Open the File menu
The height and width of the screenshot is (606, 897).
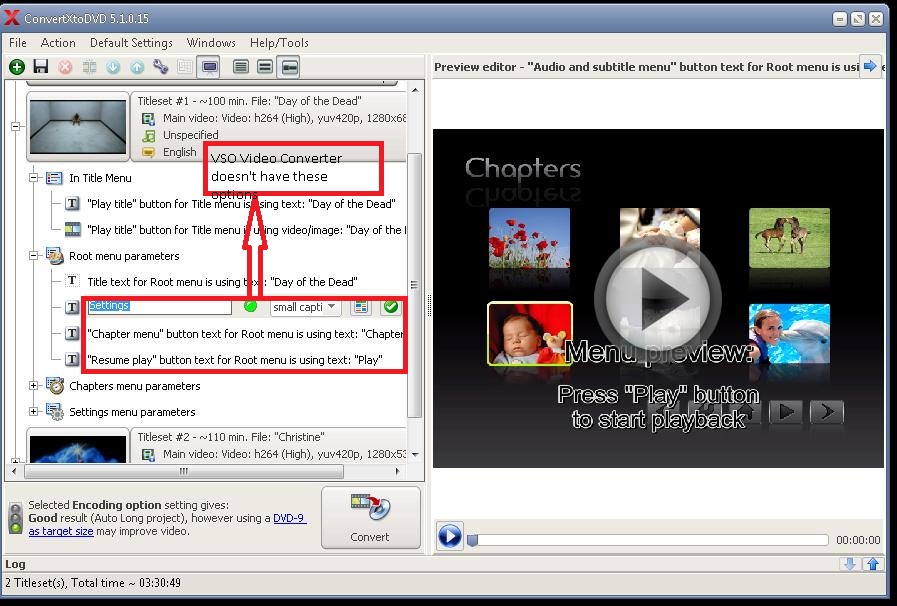click(18, 43)
